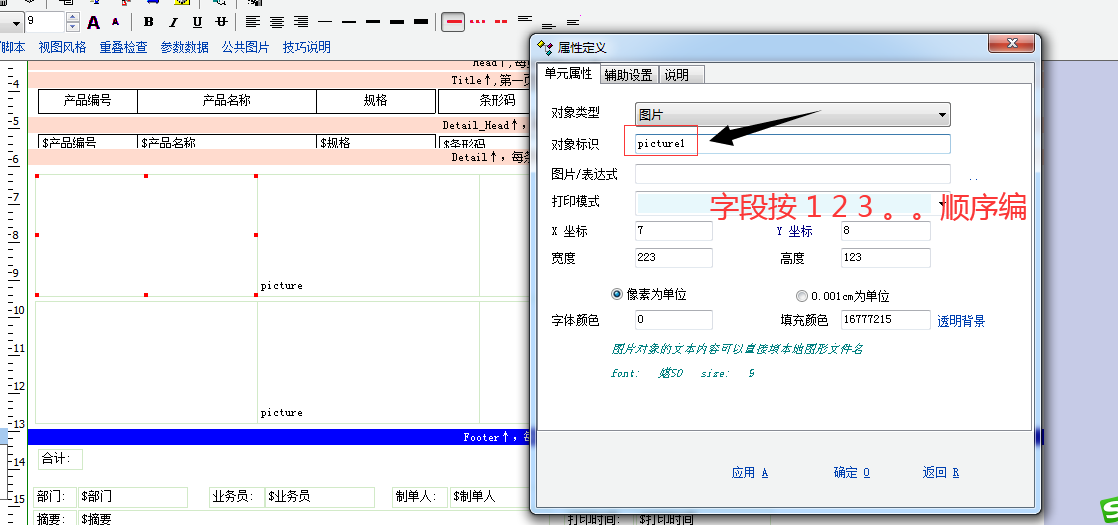Click the 对象标识 picture1 input field
The image size is (1118, 525).
click(x=792, y=144)
